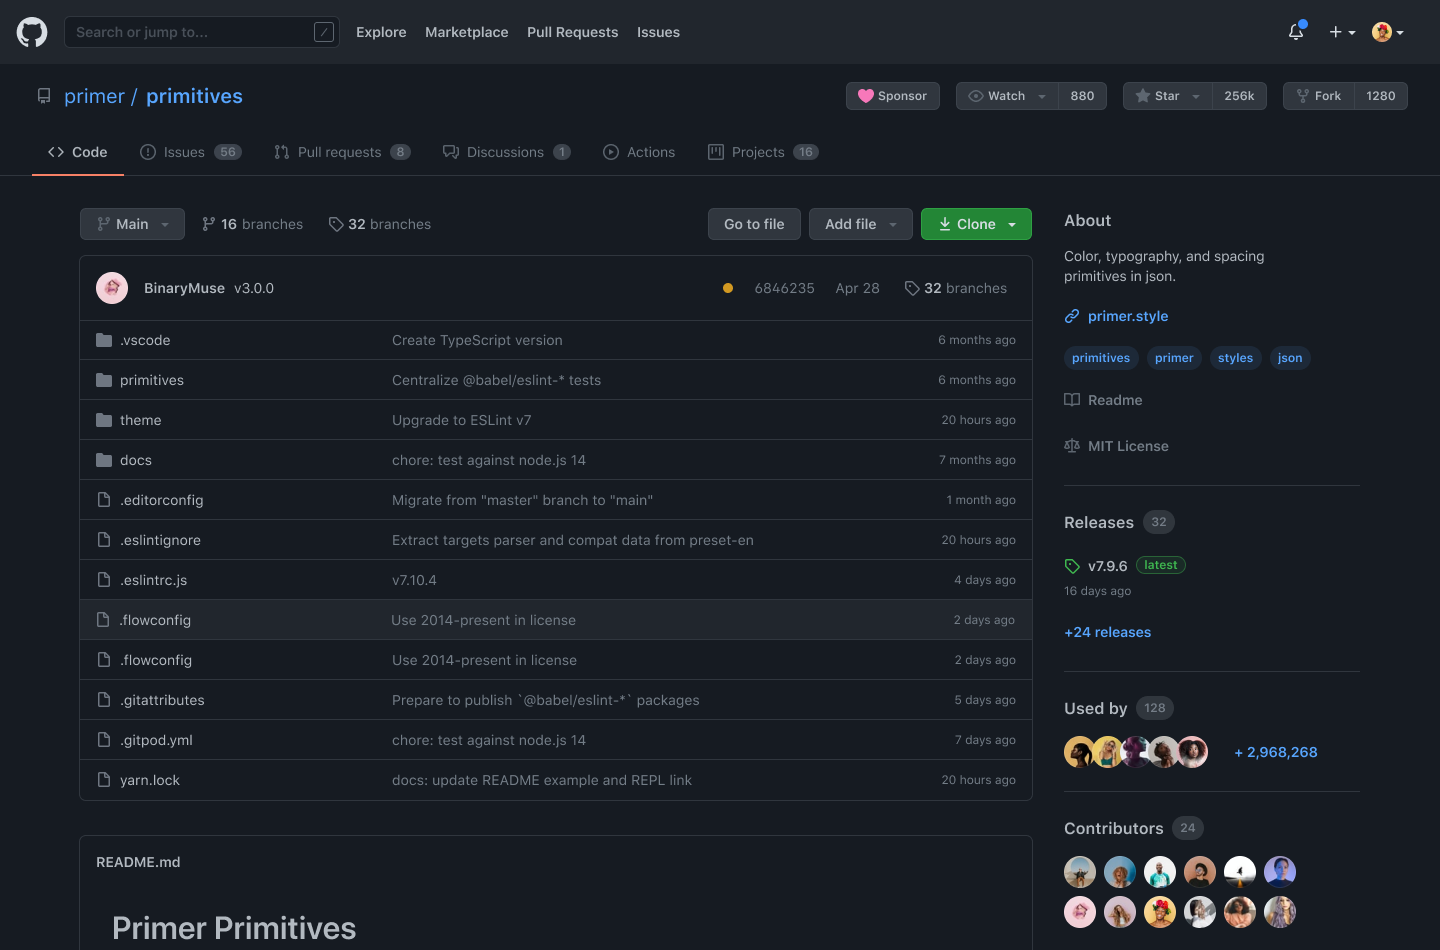The width and height of the screenshot is (1440, 950).
Task: Open the .gitpod.yml file
Action: pyautogui.click(x=156, y=740)
